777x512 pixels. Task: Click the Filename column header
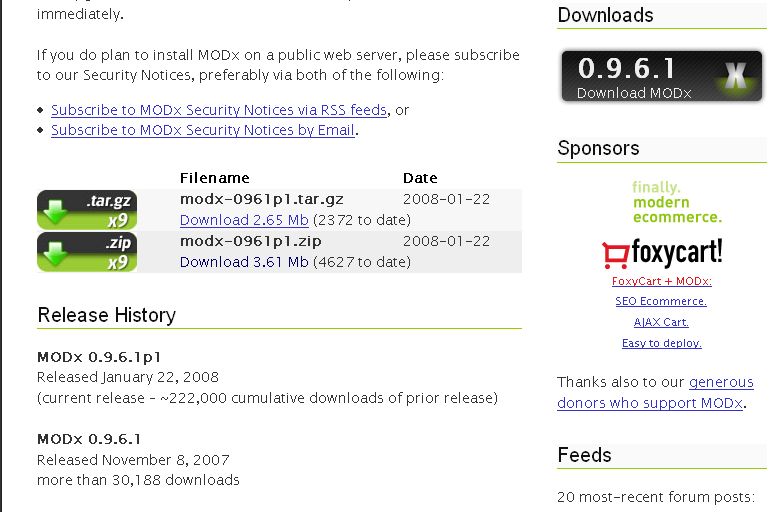215,178
